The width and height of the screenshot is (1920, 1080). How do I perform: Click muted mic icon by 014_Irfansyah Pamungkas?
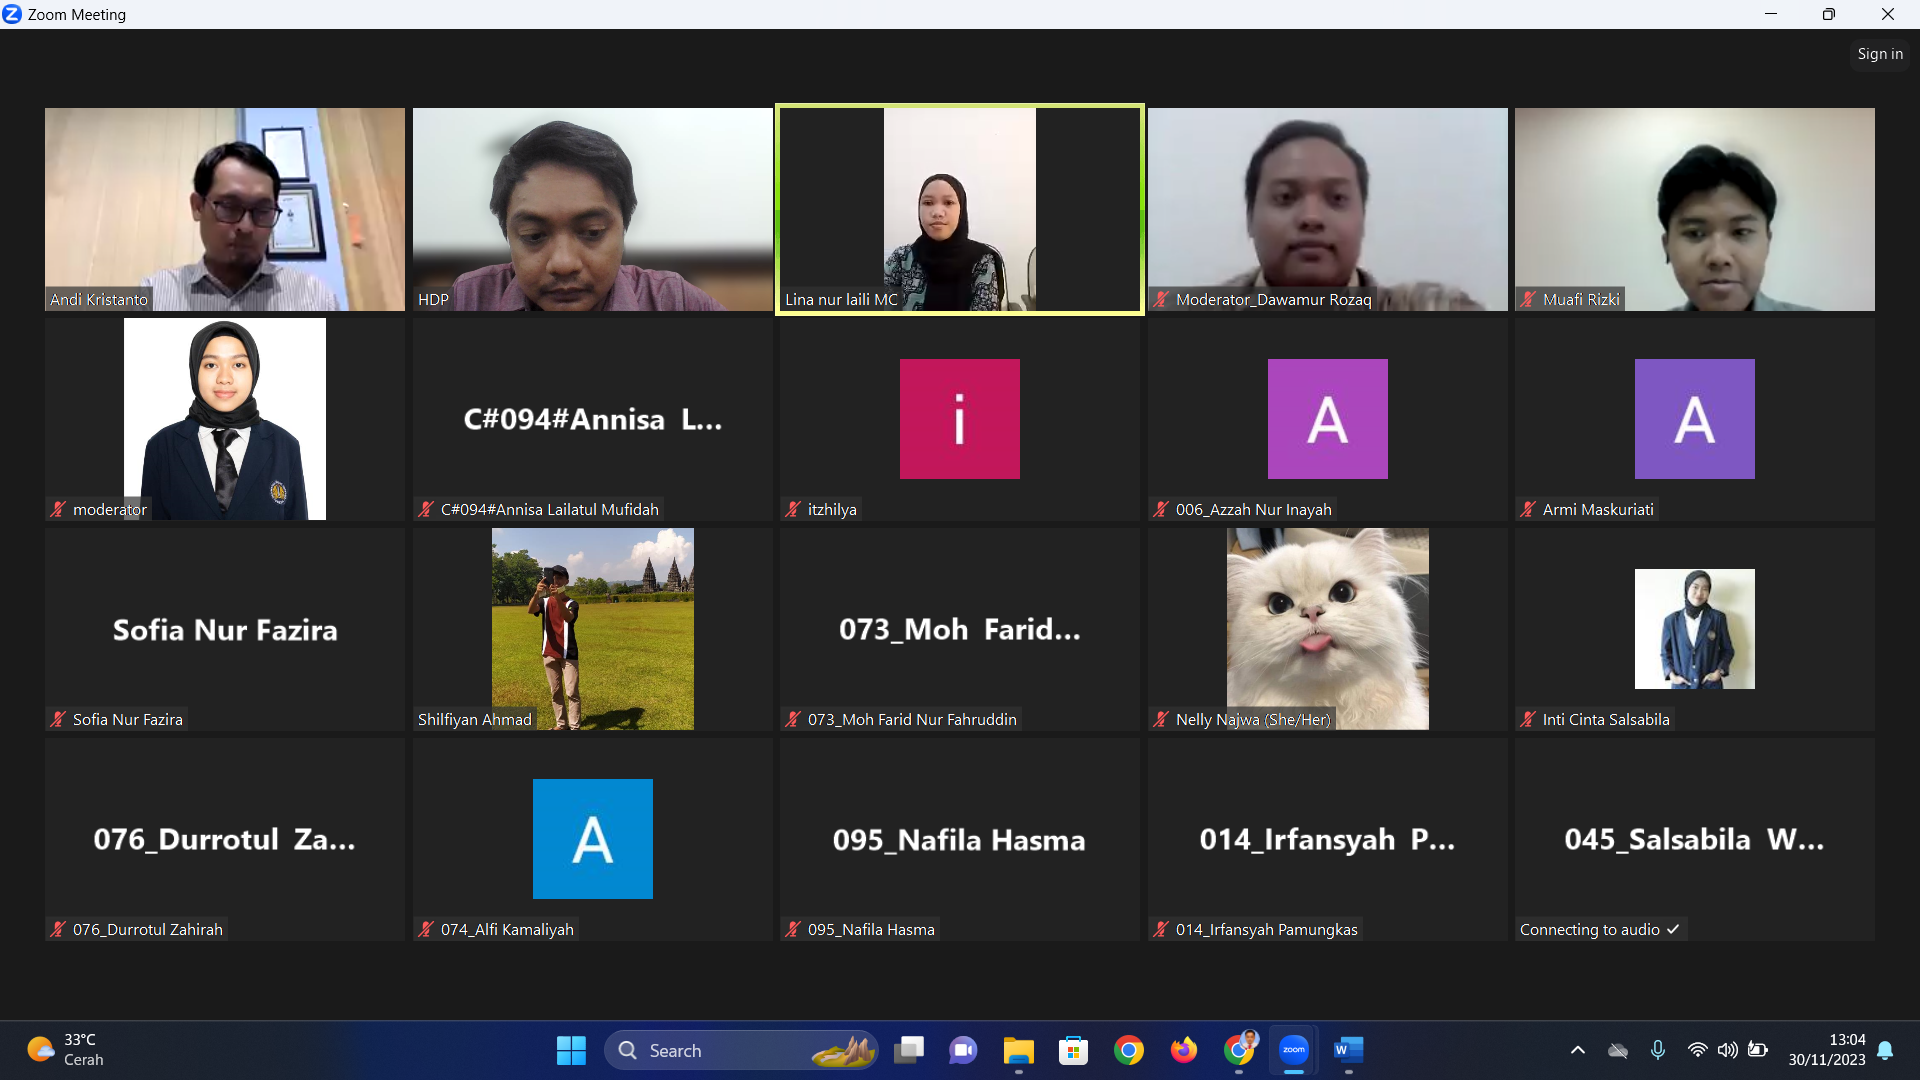[1161, 929]
